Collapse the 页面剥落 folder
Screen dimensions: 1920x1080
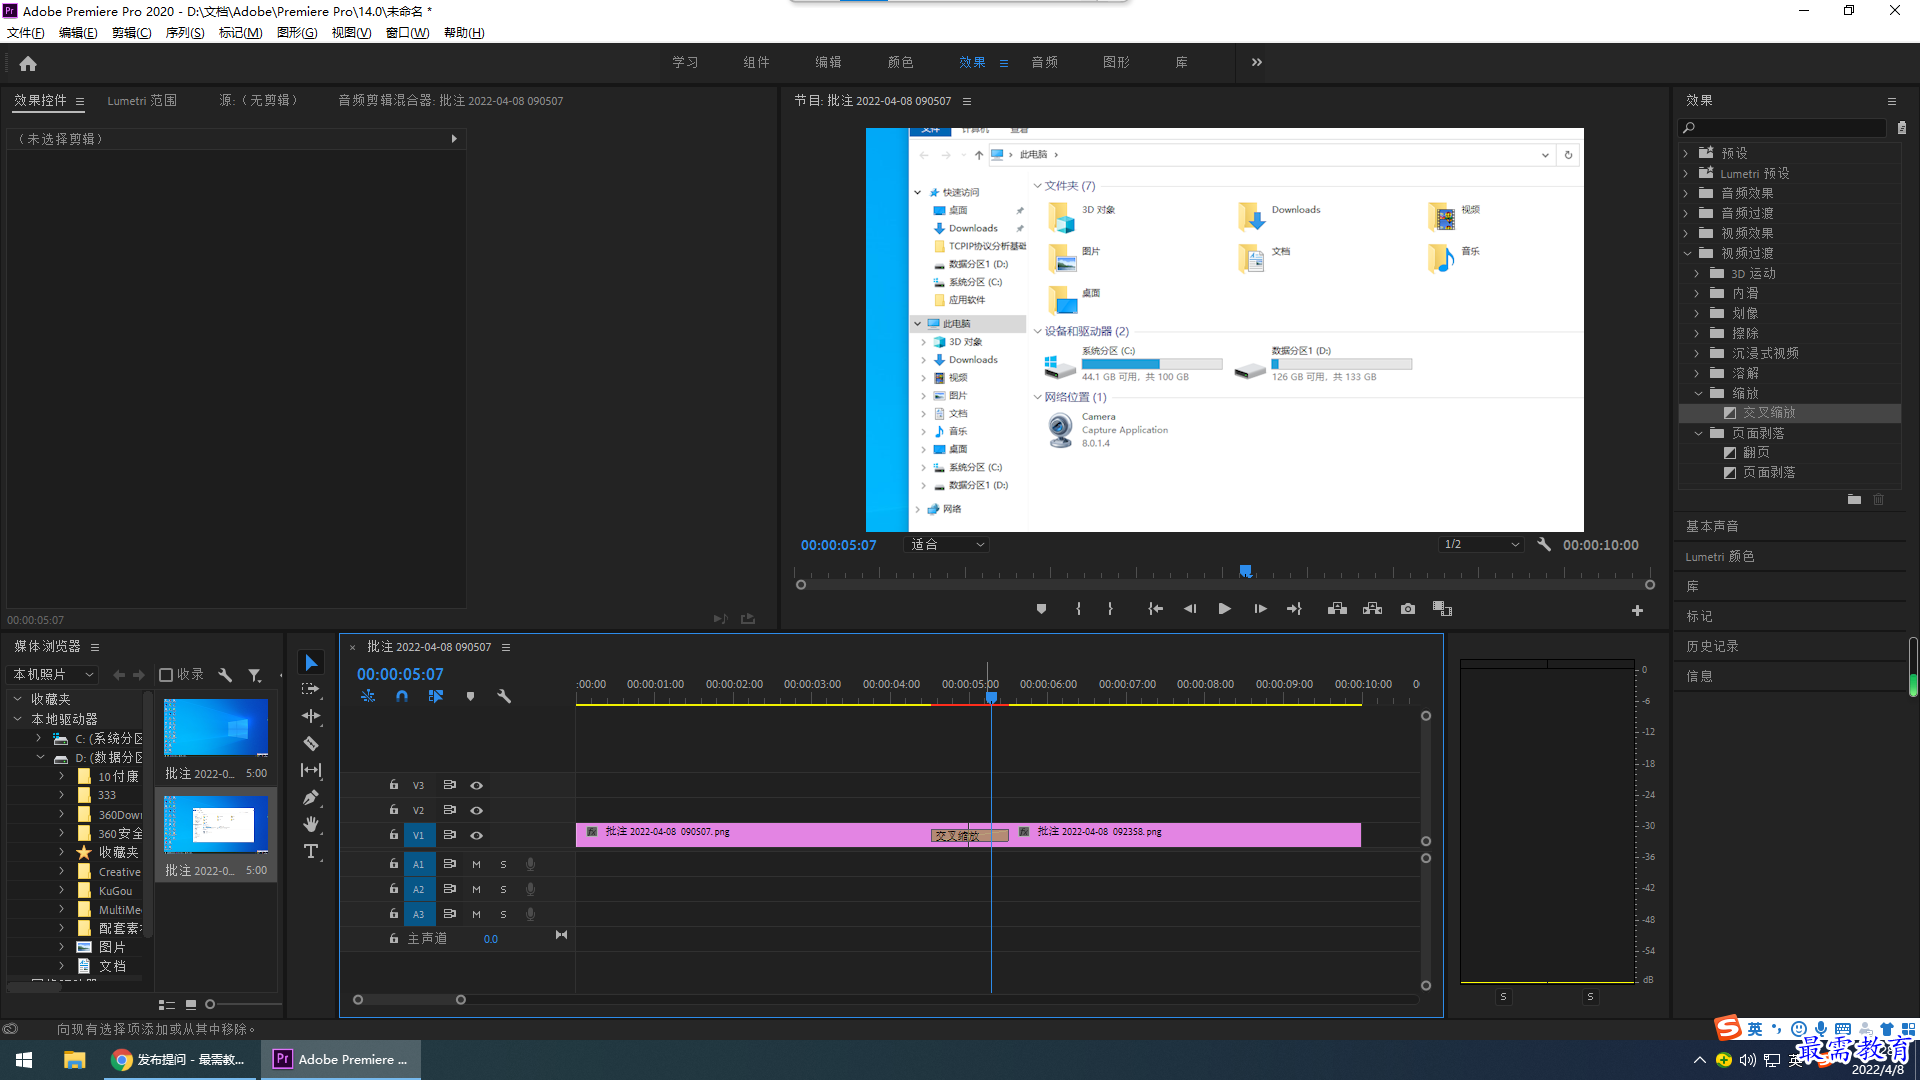pyautogui.click(x=1697, y=433)
